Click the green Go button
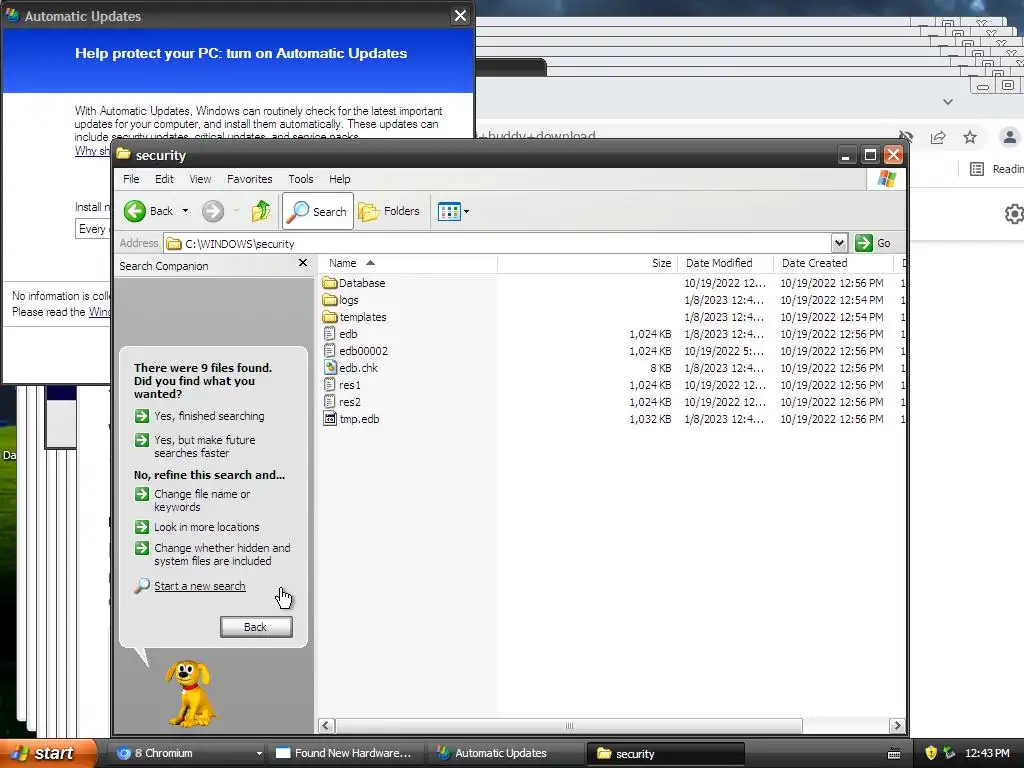This screenshot has width=1024, height=768. click(873, 243)
